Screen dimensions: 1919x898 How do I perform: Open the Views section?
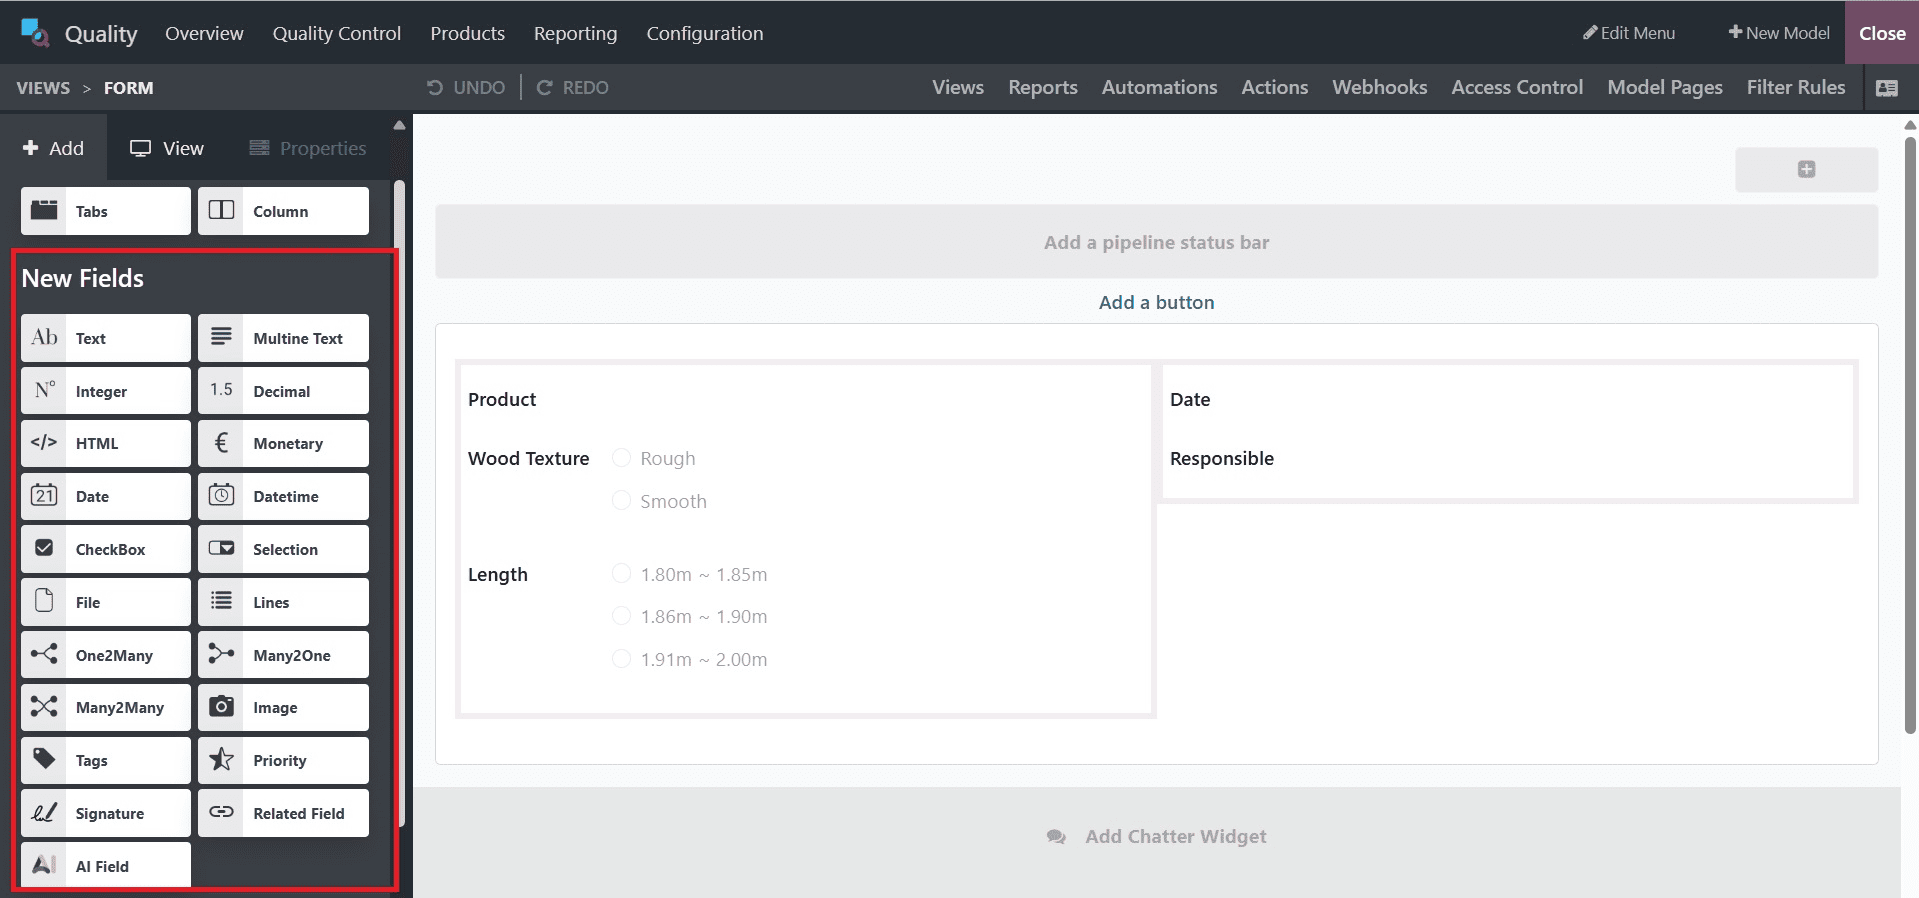[958, 87]
